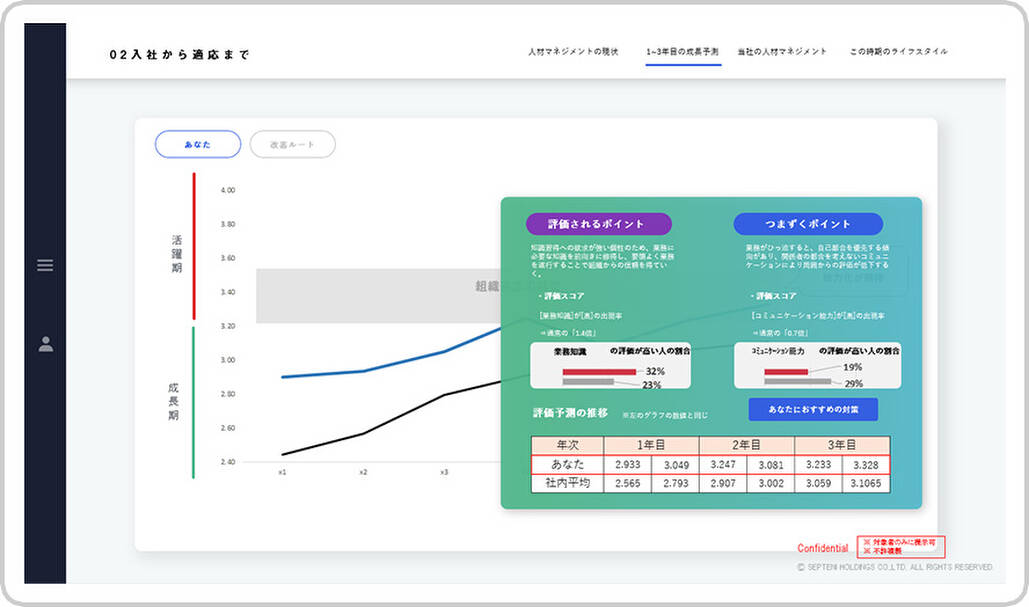
Task: Click the 社内平均 row label in table
Action: point(568,483)
